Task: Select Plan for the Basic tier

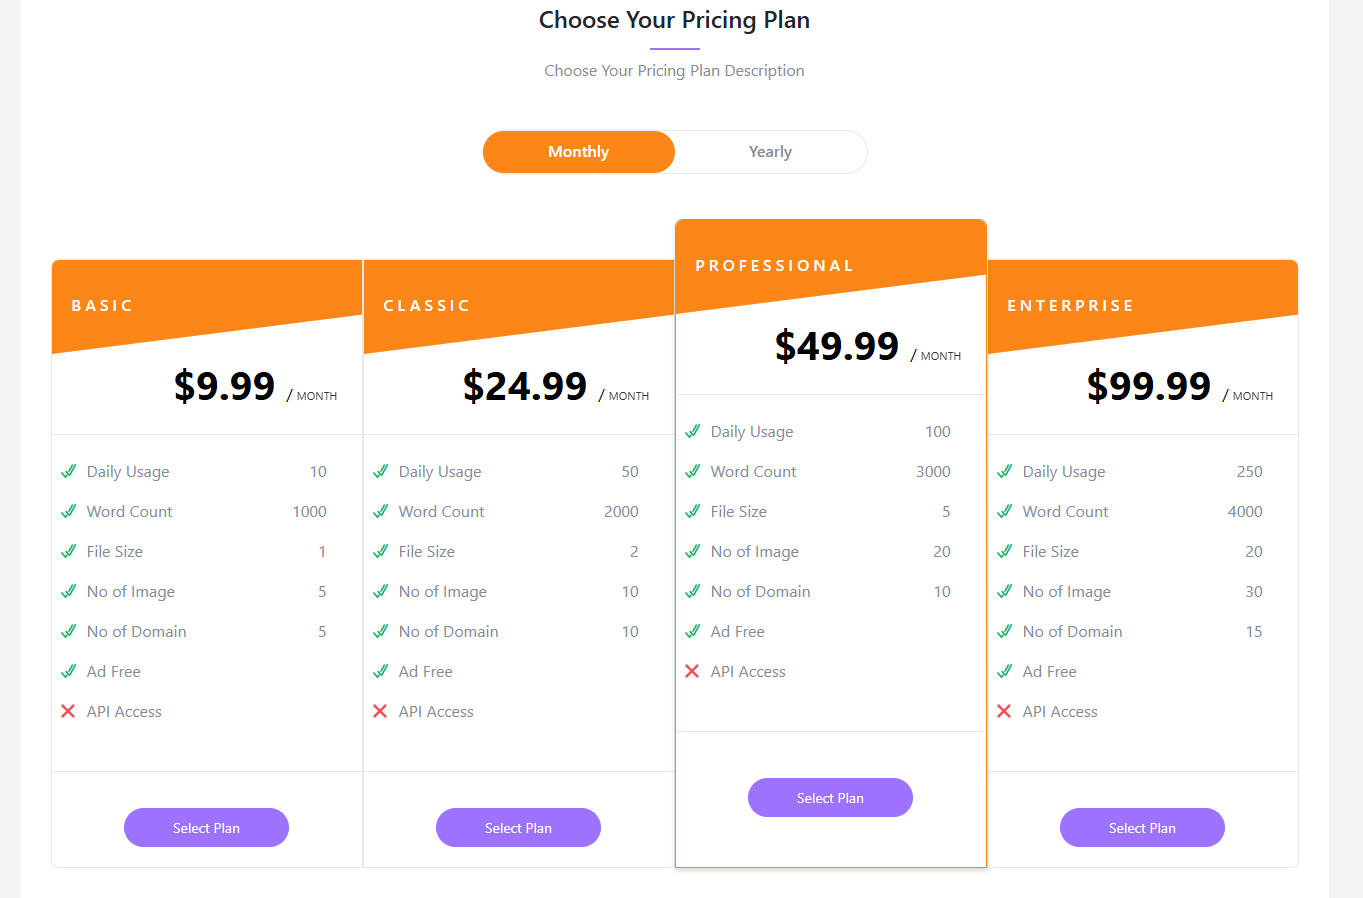Action: coord(206,828)
